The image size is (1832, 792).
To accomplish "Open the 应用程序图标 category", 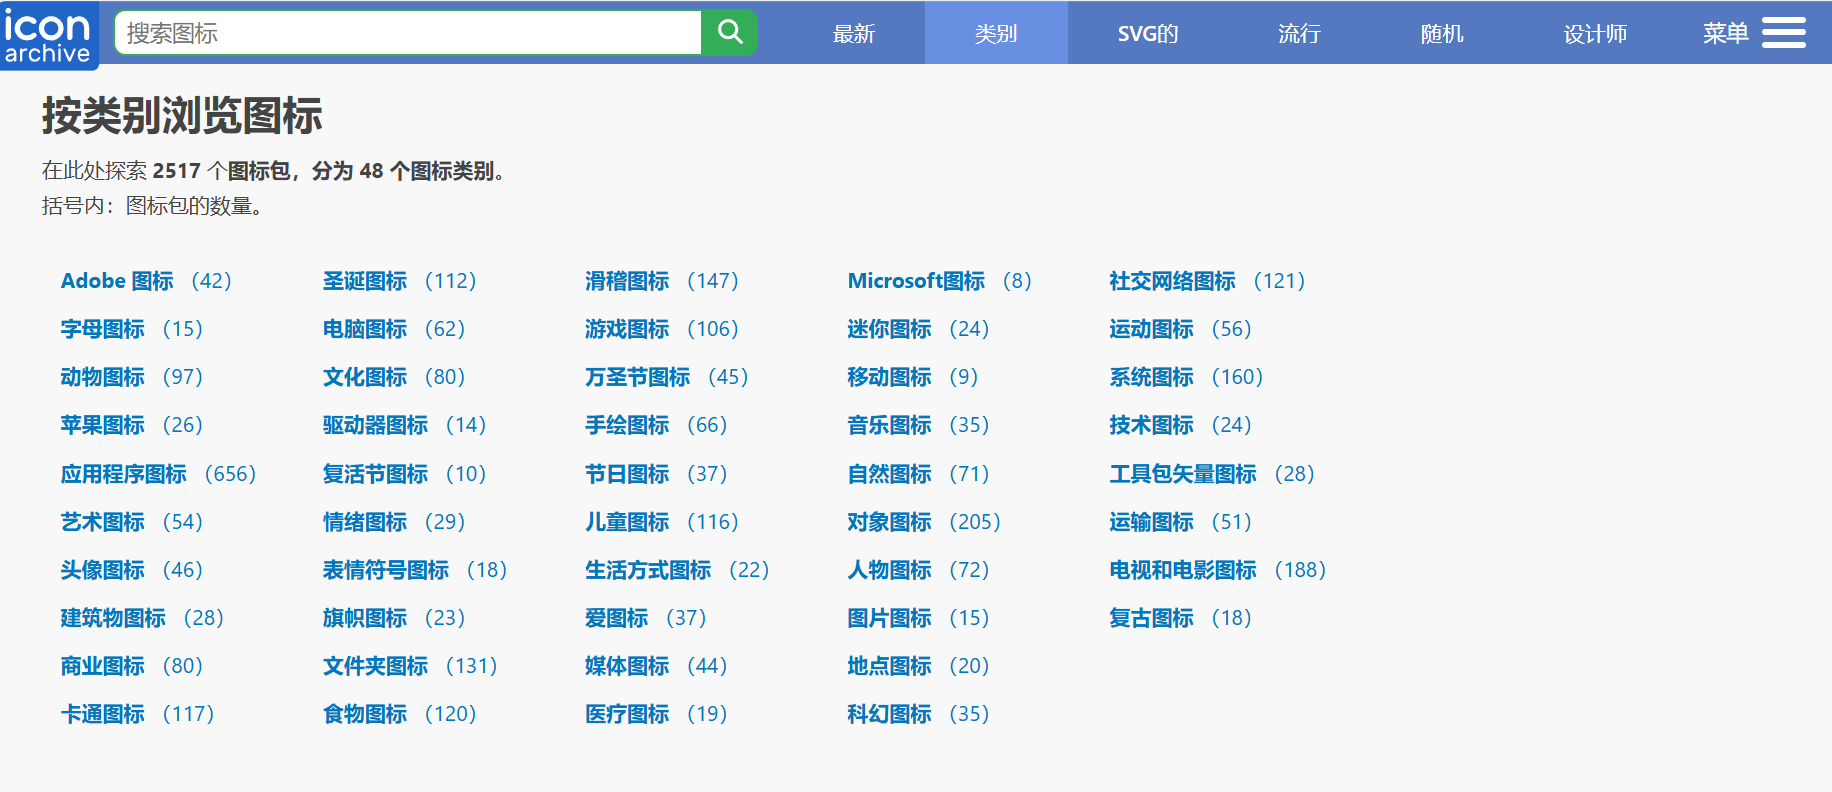I will 124,474.
